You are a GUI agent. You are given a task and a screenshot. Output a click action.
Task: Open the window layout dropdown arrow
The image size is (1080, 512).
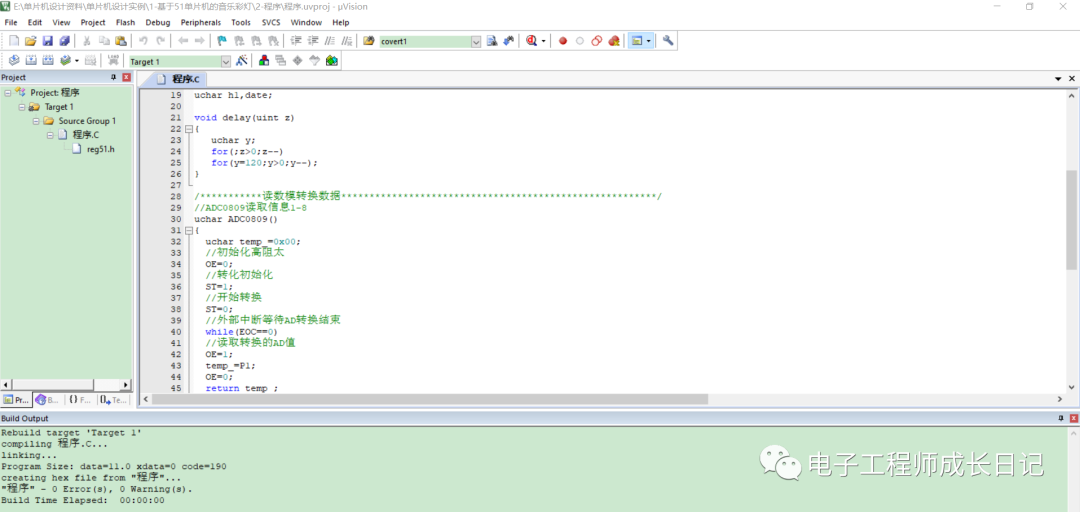click(649, 41)
